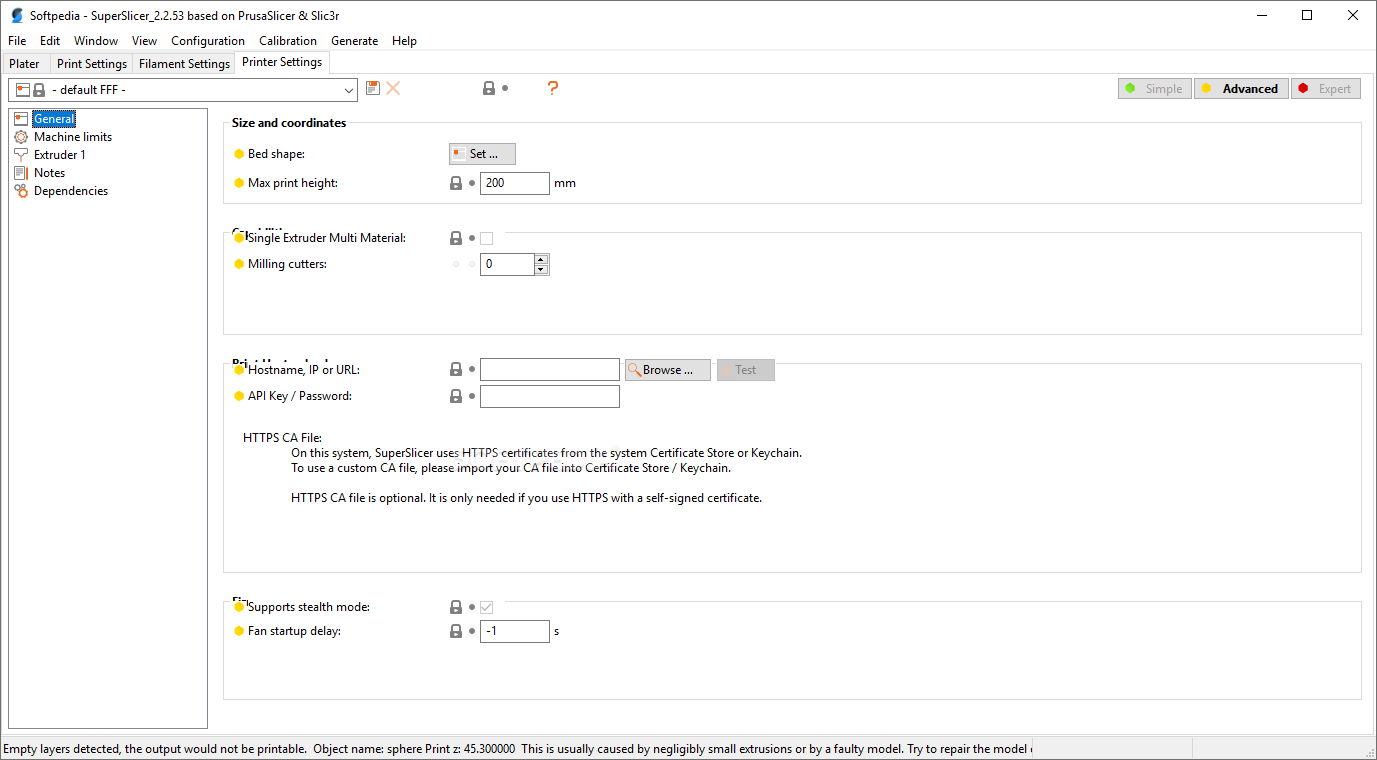Click lock icon next to Max print height
The width and height of the screenshot is (1377, 760).
point(456,183)
